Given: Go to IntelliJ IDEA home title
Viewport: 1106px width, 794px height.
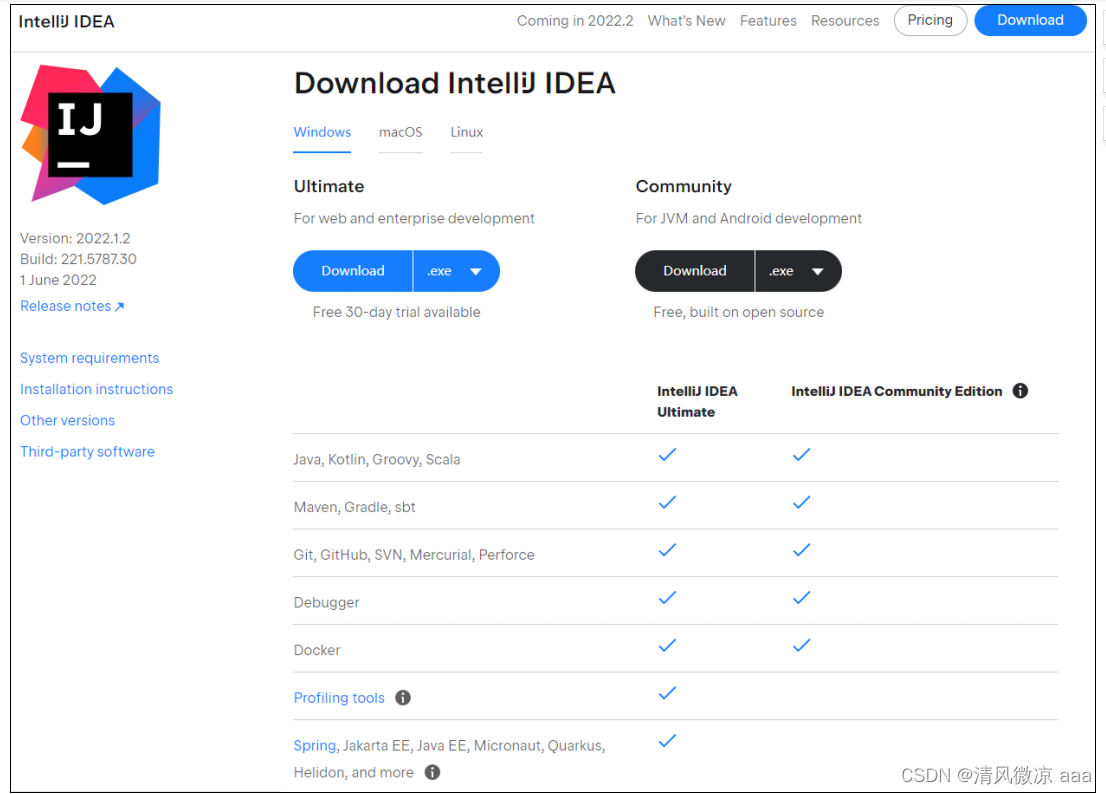Looking at the screenshot, I should pos(66,22).
